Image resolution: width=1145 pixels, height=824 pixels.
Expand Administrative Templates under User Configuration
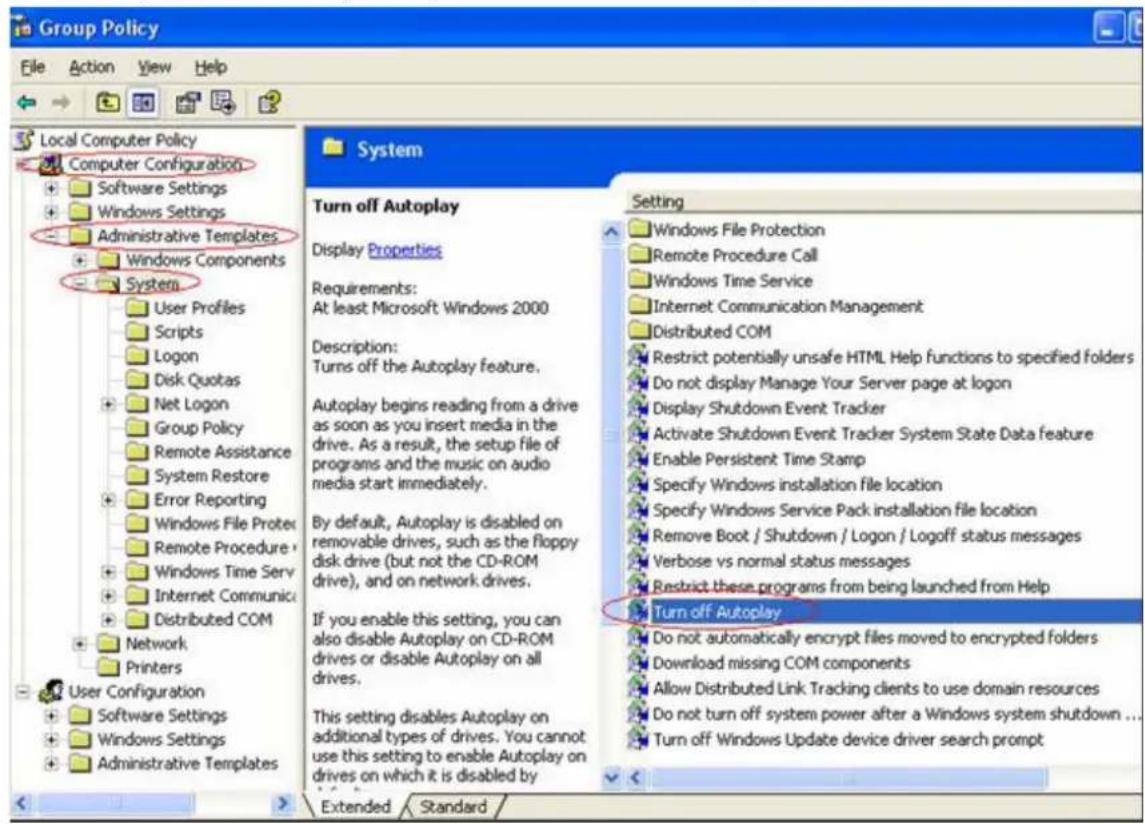point(51,763)
